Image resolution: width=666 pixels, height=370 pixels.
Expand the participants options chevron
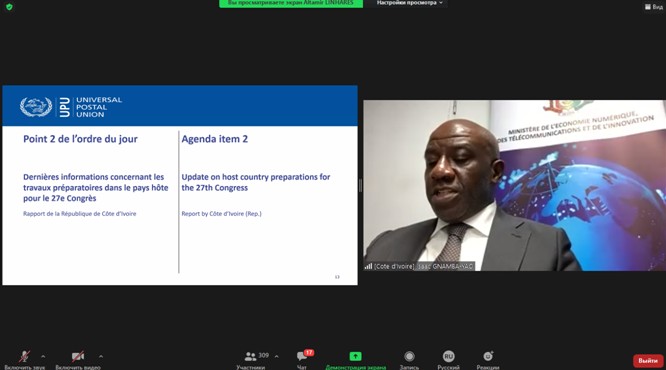[277, 356]
